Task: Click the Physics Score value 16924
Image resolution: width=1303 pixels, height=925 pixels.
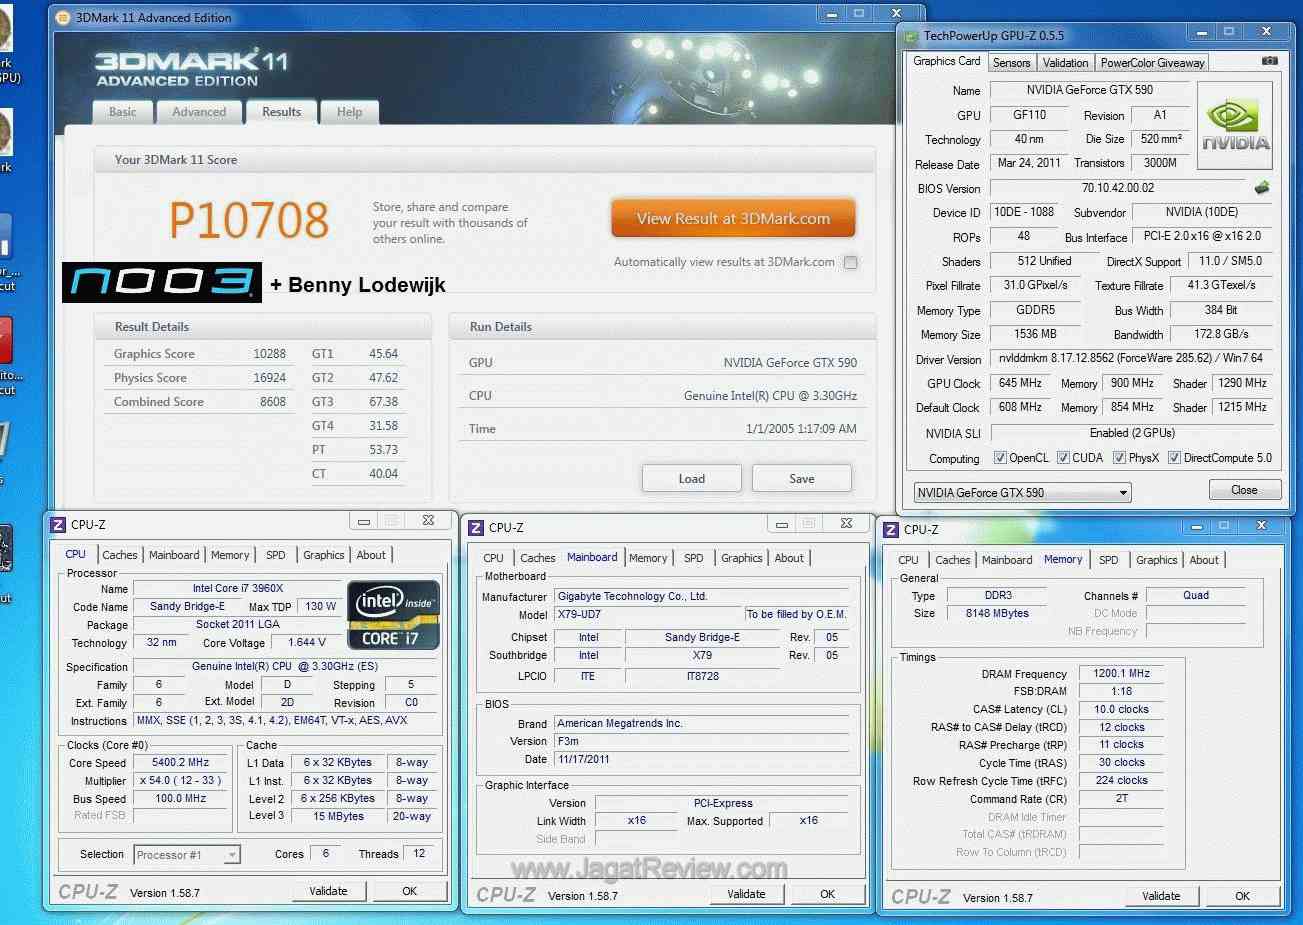Action: coord(269,378)
